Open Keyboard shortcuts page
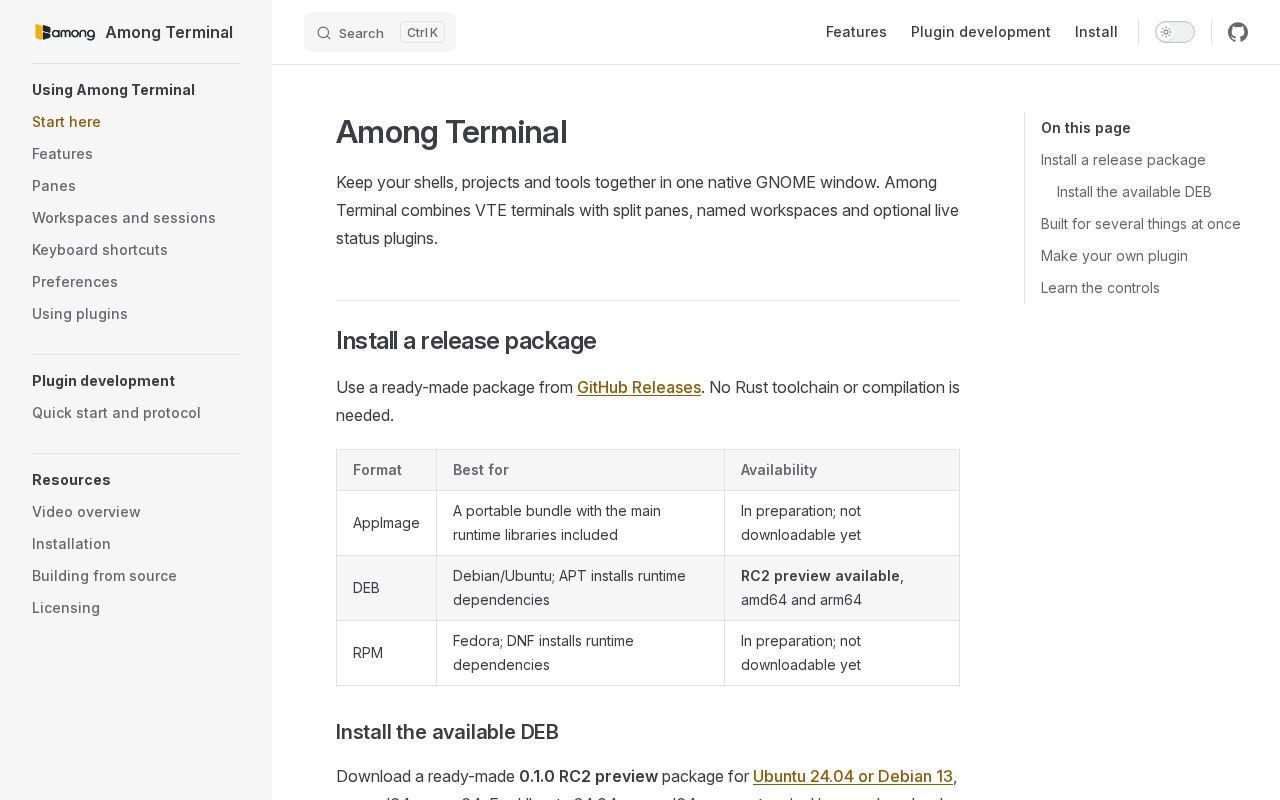Viewport: 1280px width, 800px height. pyautogui.click(x=100, y=250)
